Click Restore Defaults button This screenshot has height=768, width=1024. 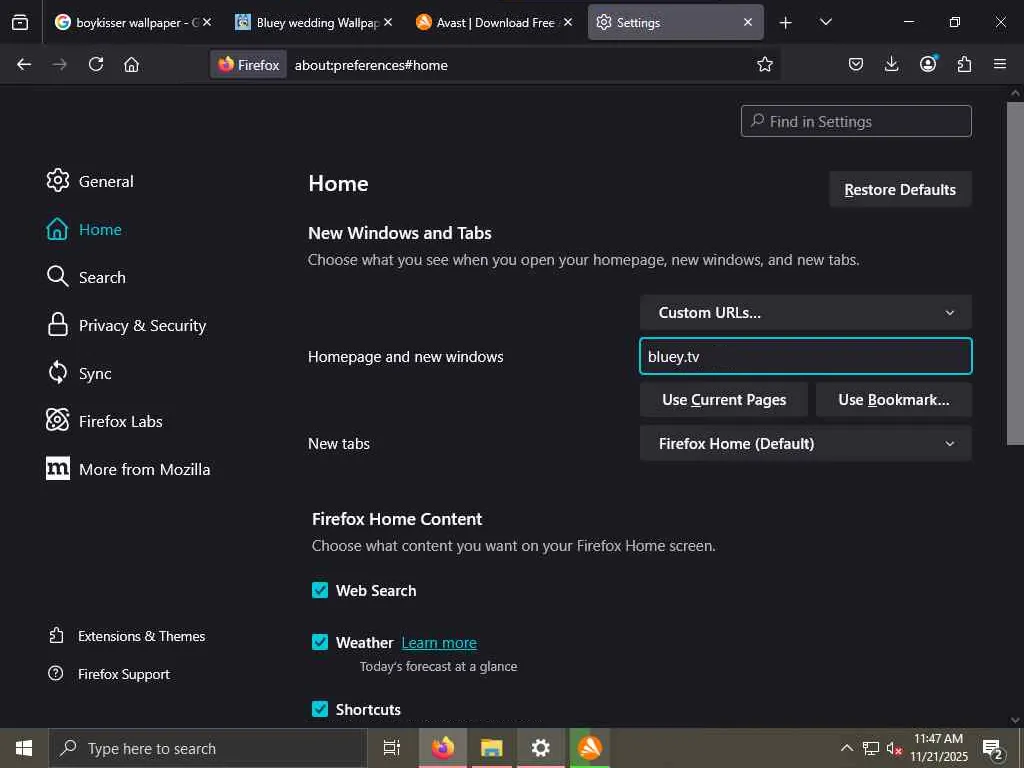point(900,189)
